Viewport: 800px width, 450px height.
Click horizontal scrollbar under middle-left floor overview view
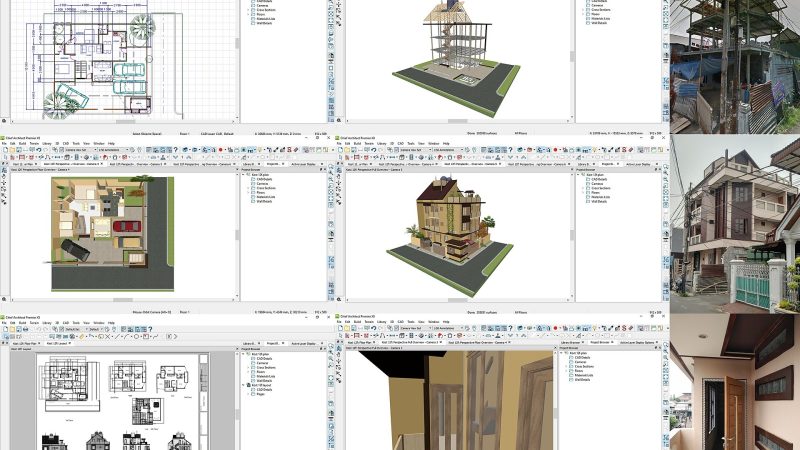(x=123, y=299)
